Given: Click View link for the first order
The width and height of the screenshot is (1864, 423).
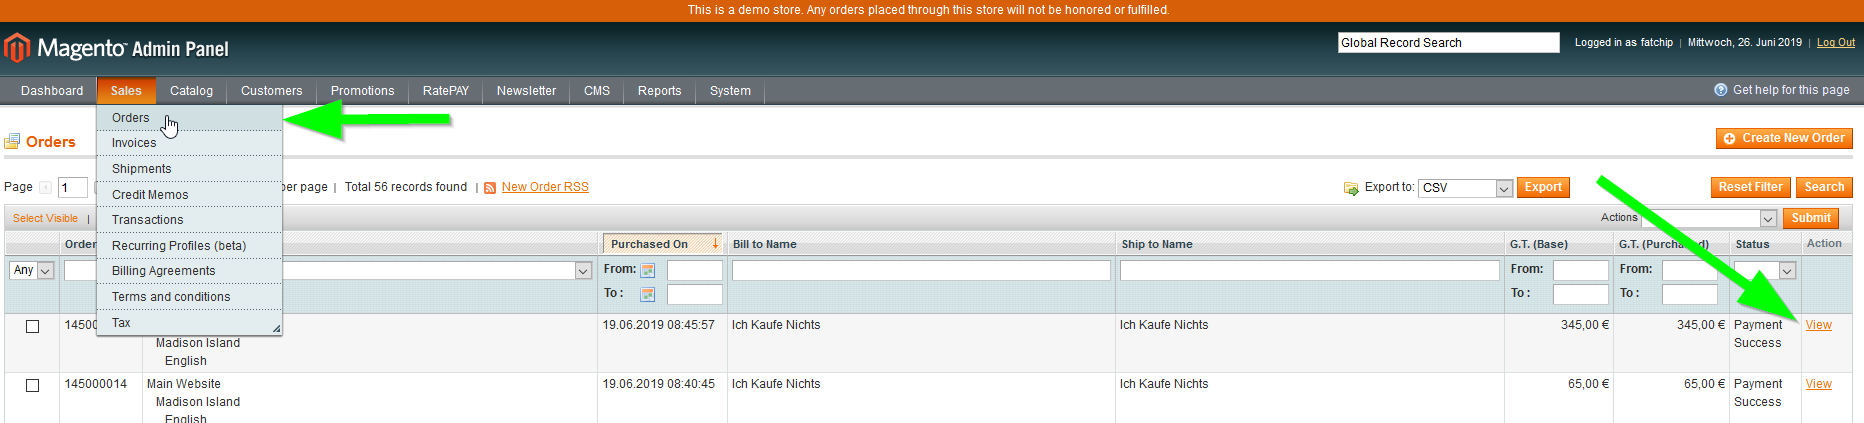Looking at the screenshot, I should click(x=1818, y=325).
